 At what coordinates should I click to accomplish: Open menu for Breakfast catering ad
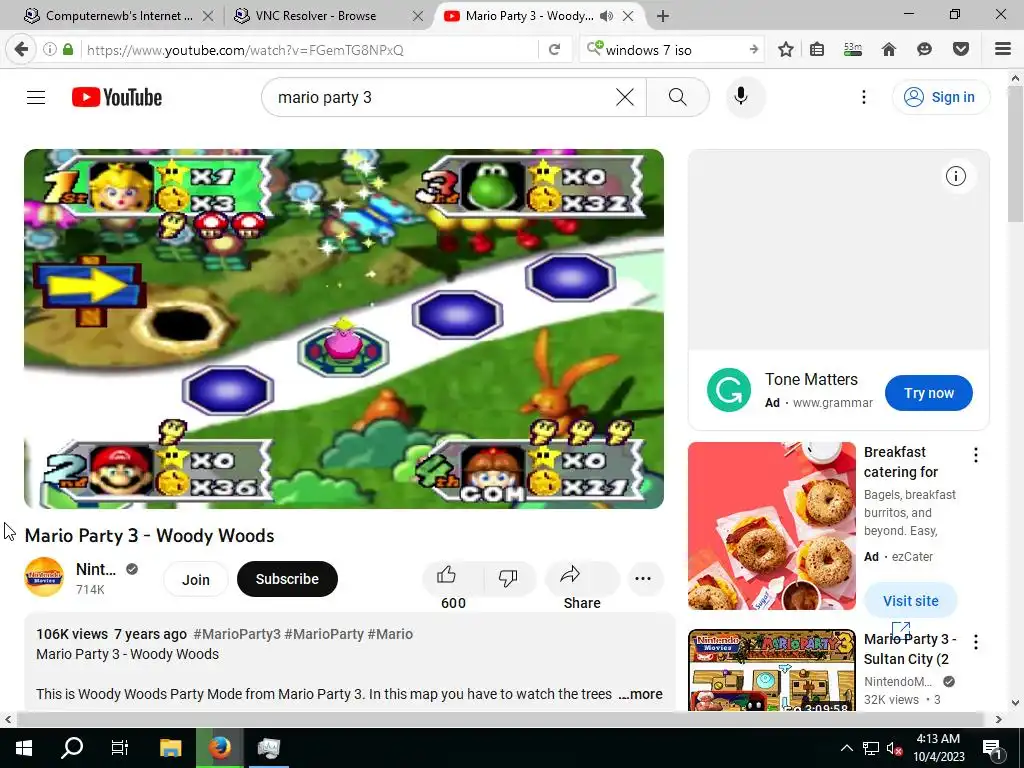(976, 455)
